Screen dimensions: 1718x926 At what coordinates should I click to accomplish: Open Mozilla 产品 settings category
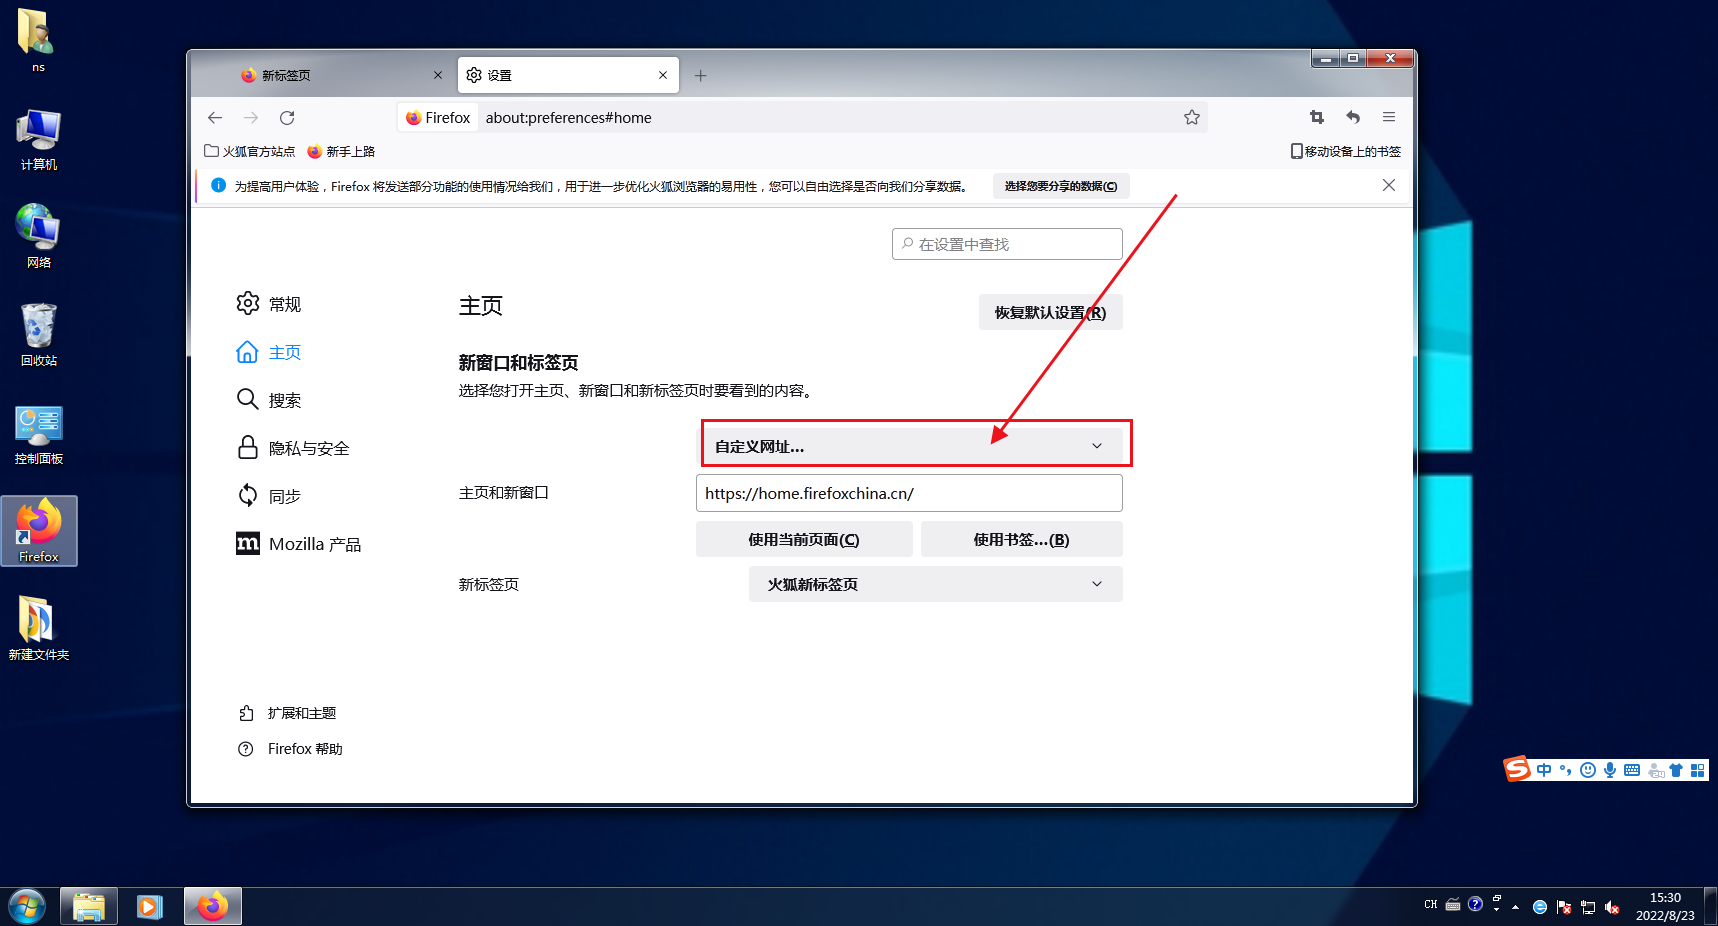tap(298, 544)
